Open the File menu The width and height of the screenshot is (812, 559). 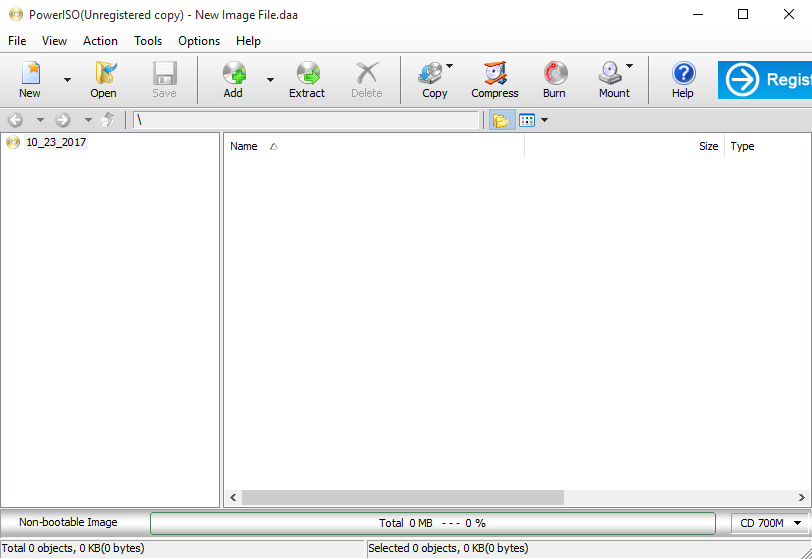[17, 41]
